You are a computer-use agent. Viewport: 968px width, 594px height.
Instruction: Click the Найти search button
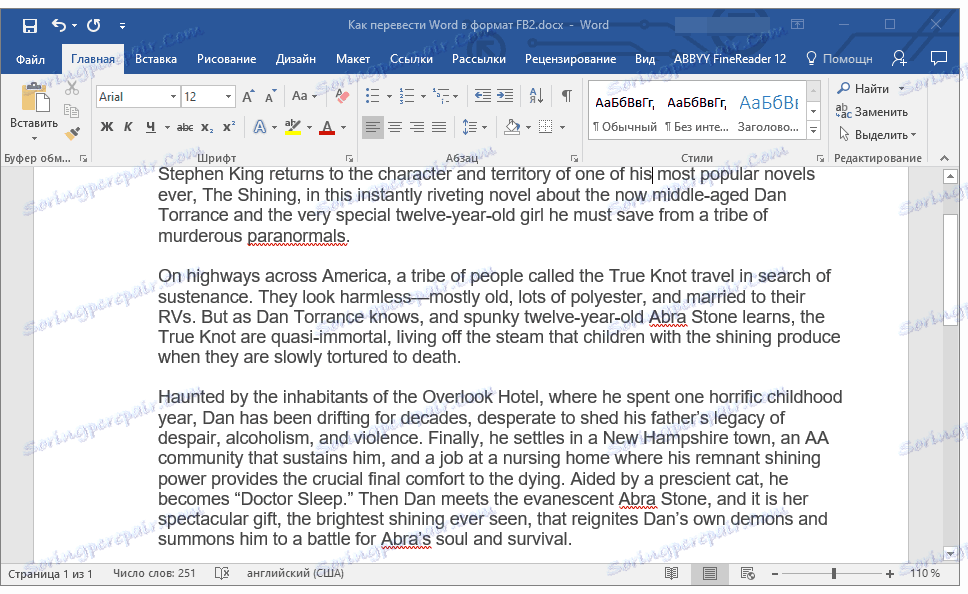pos(864,88)
